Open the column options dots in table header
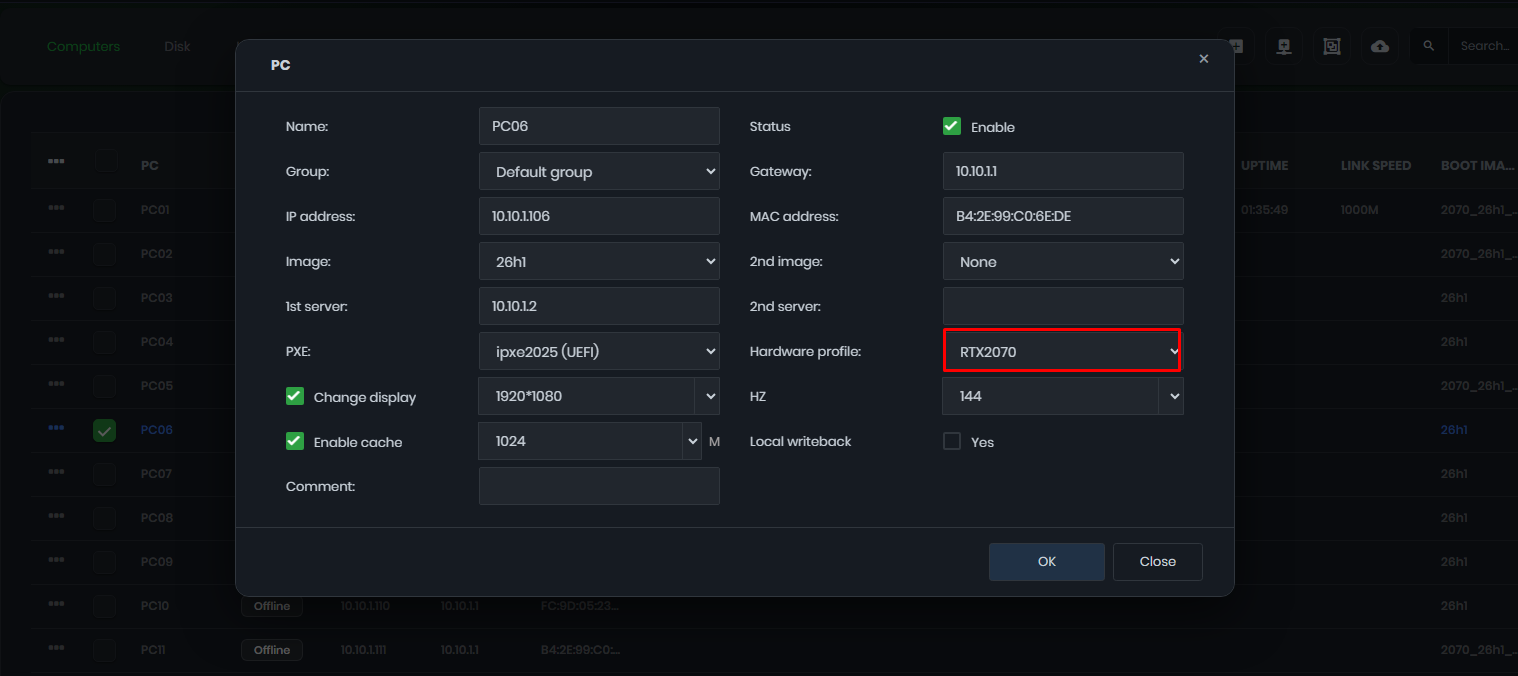Screen dimensions: 1518x676 tap(56, 161)
